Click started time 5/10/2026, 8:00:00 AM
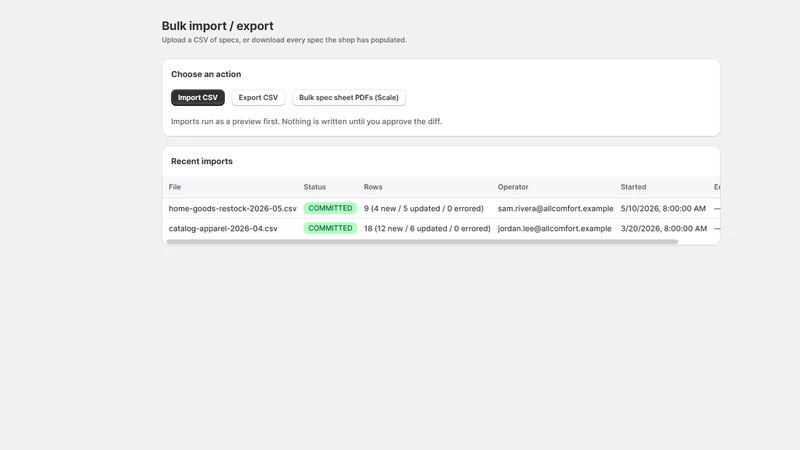This screenshot has width=800, height=450. (x=663, y=208)
